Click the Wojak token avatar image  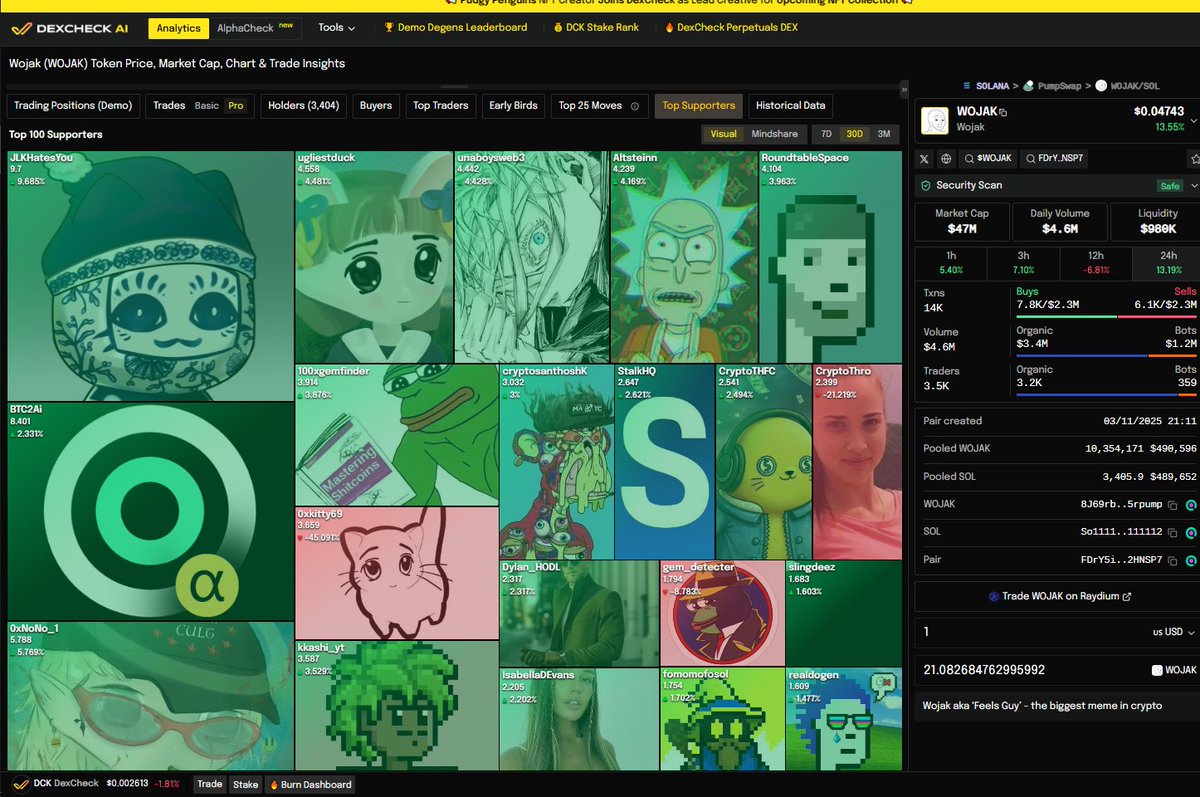934,120
